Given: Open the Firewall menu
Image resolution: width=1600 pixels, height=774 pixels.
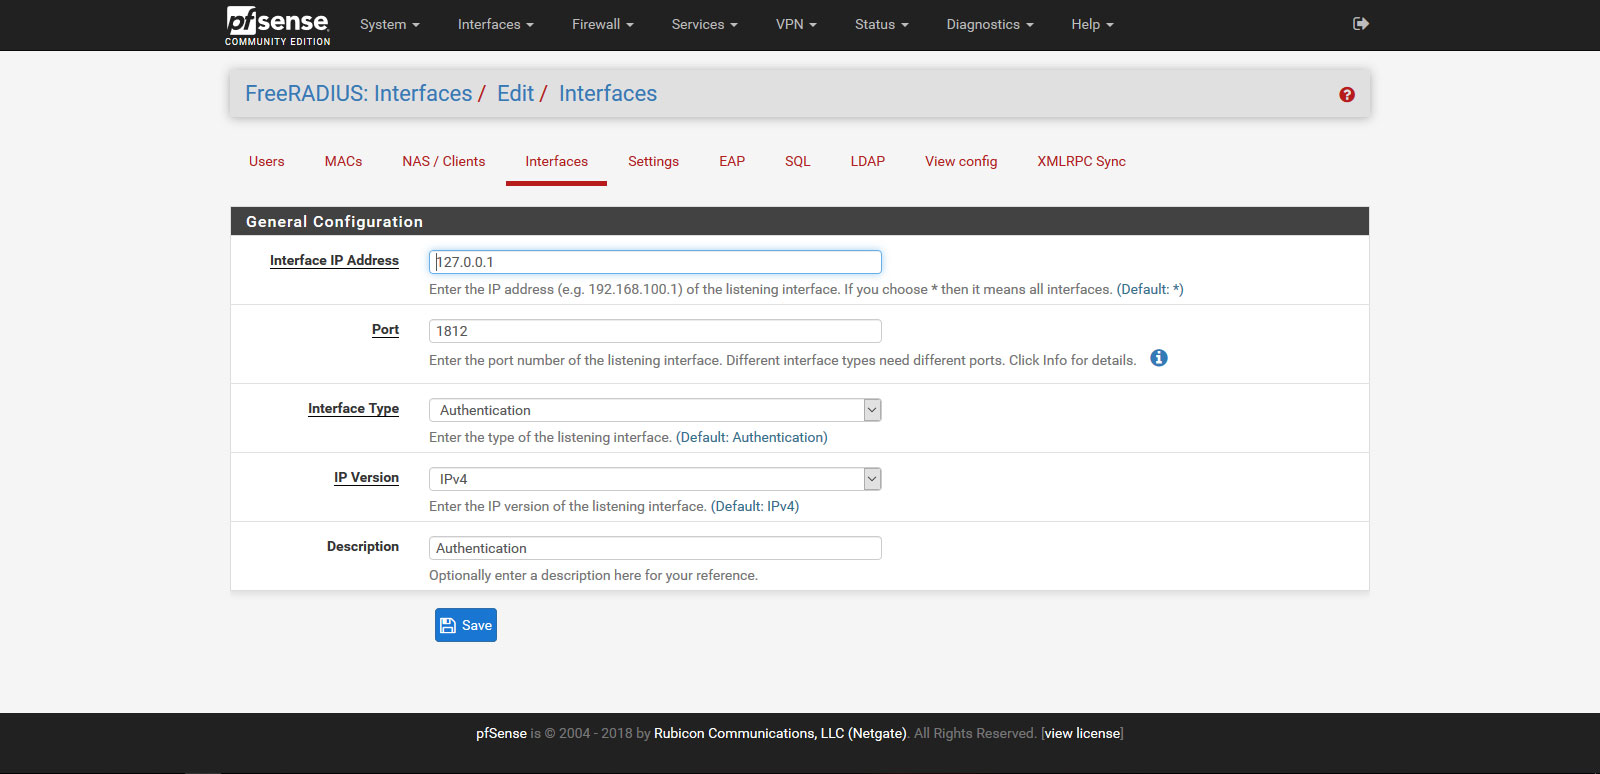Looking at the screenshot, I should pyautogui.click(x=603, y=24).
